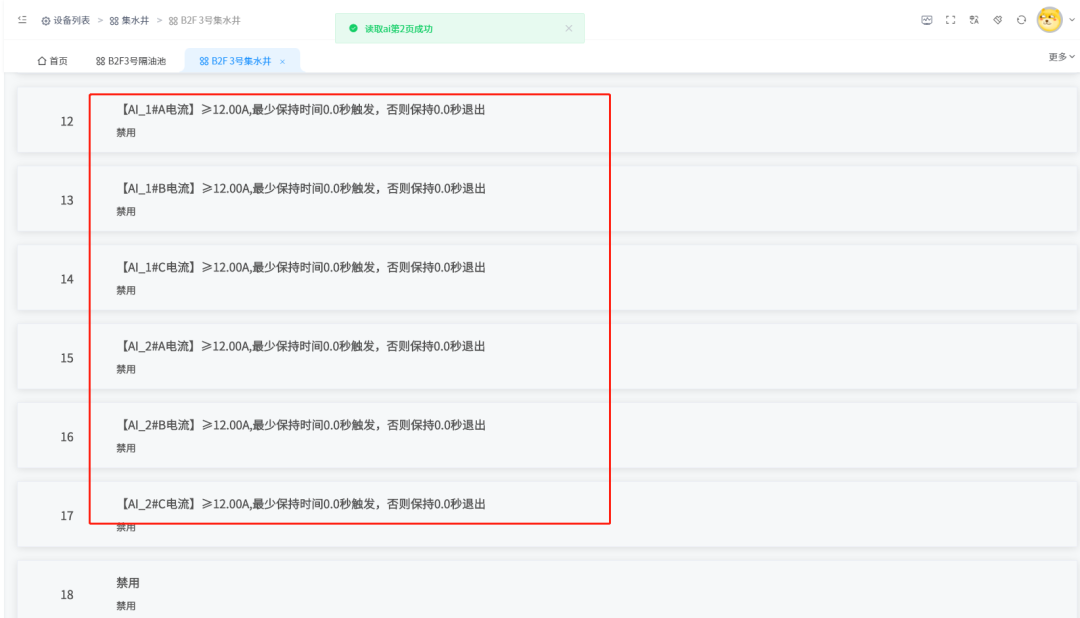Close the B2F 3号集水井 tab
This screenshot has height=618, width=1080.
[283, 60]
